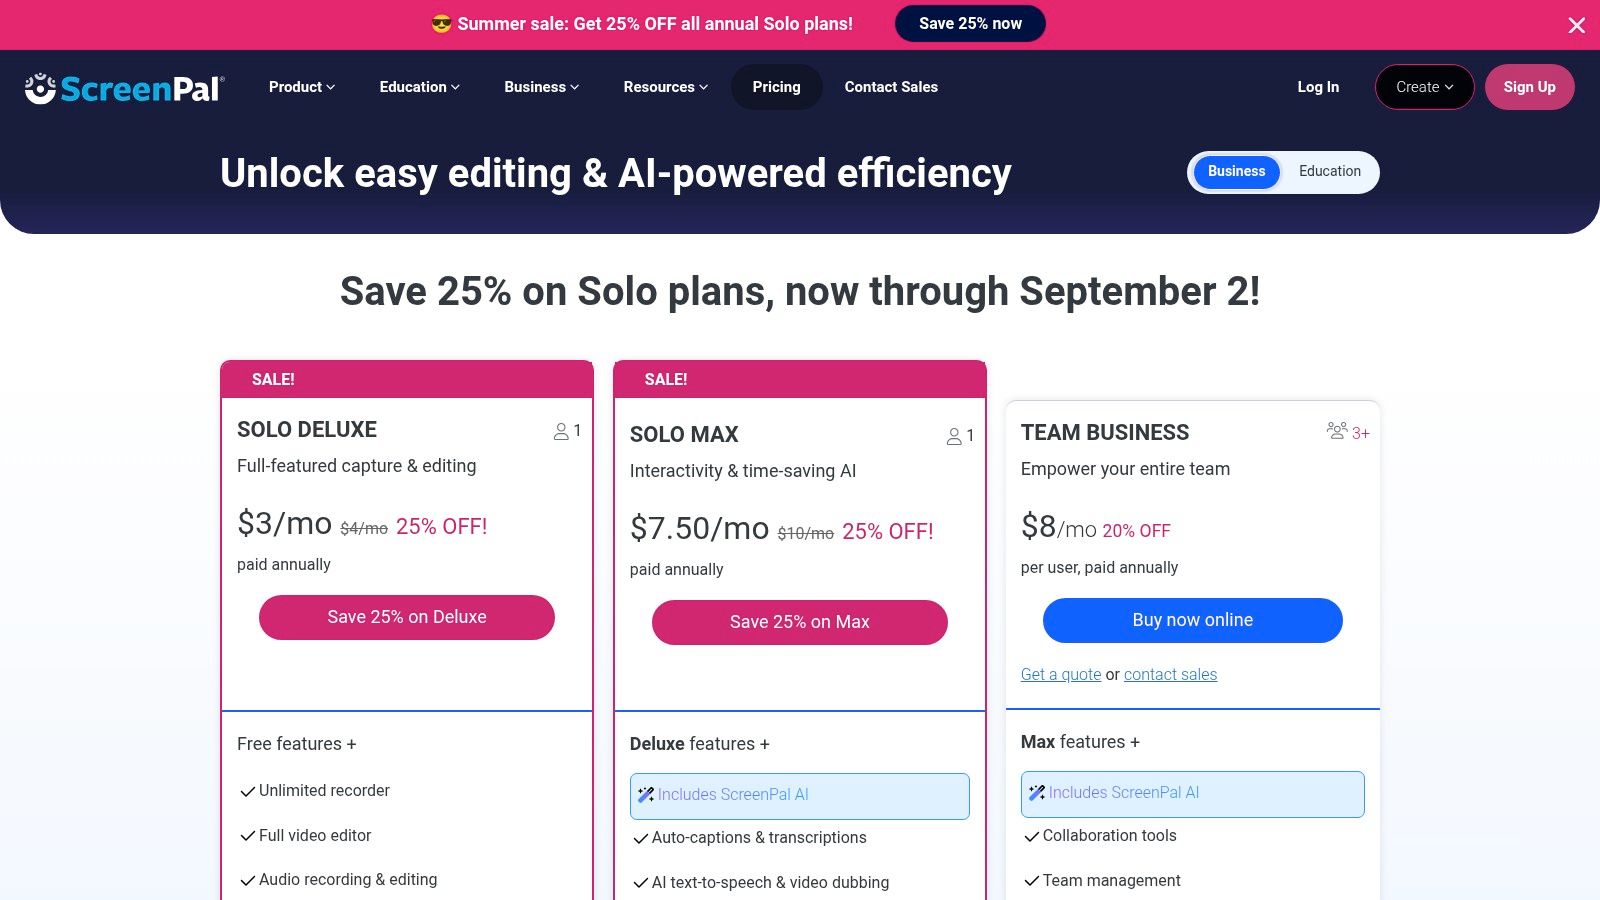Click the checkmark beside Unlimited recorder
The width and height of the screenshot is (1600, 900).
coord(247,792)
